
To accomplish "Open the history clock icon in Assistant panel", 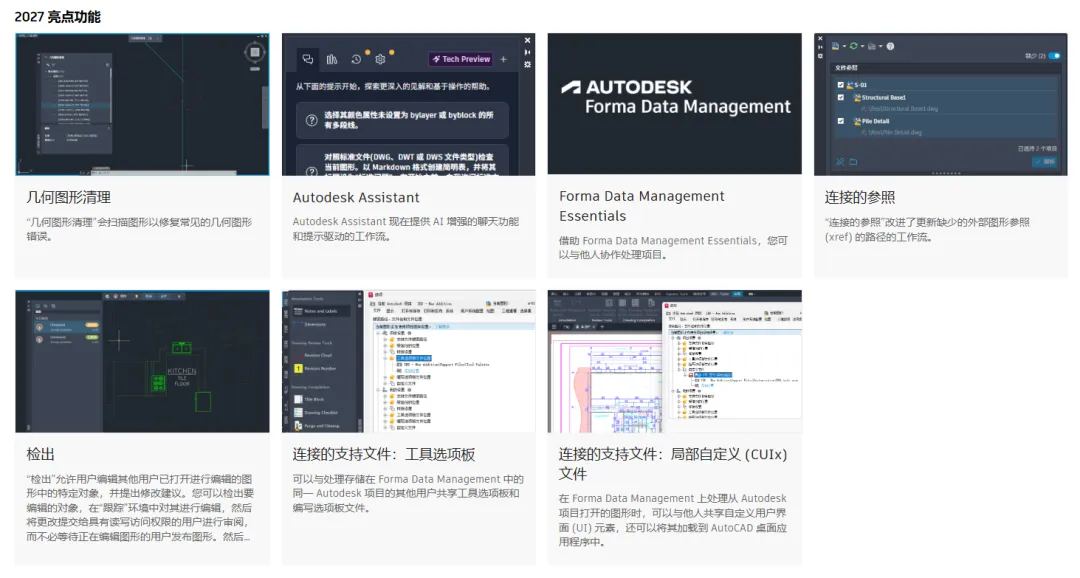I will point(356,59).
